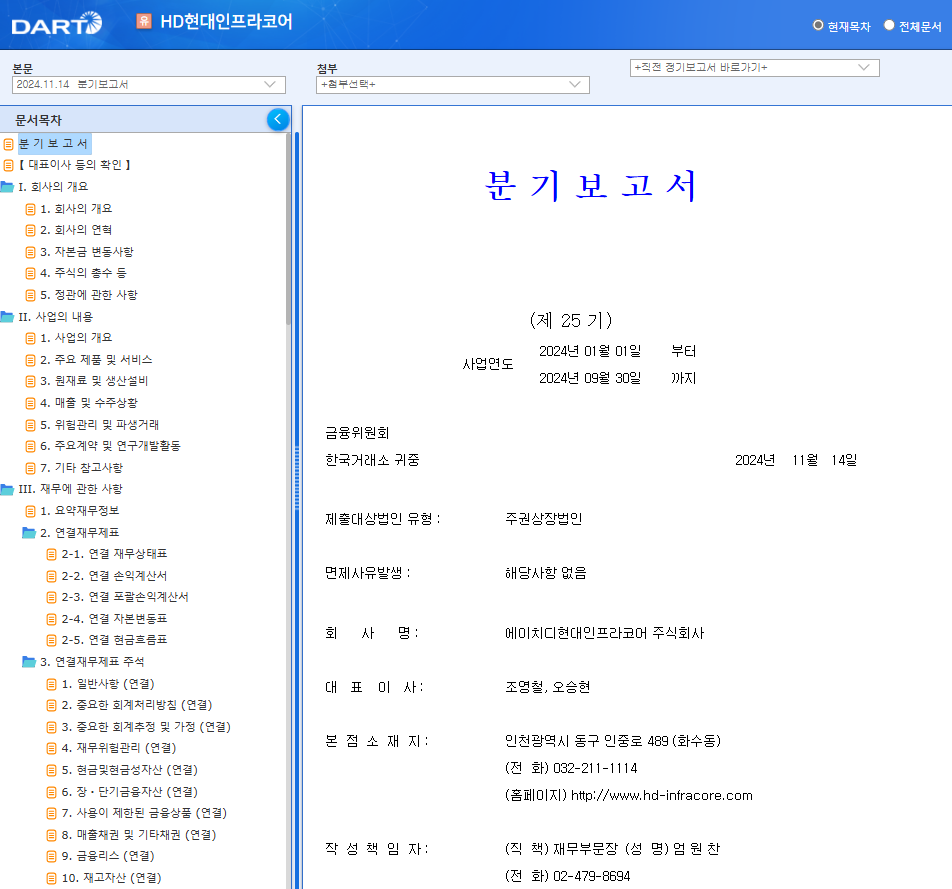Image resolution: width=952 pixels, height=889 pixels.
Task: Open '【 대표이사 등의 확인 】' in the table of contents
Action: pyautogui.click(x=77, y=164)
